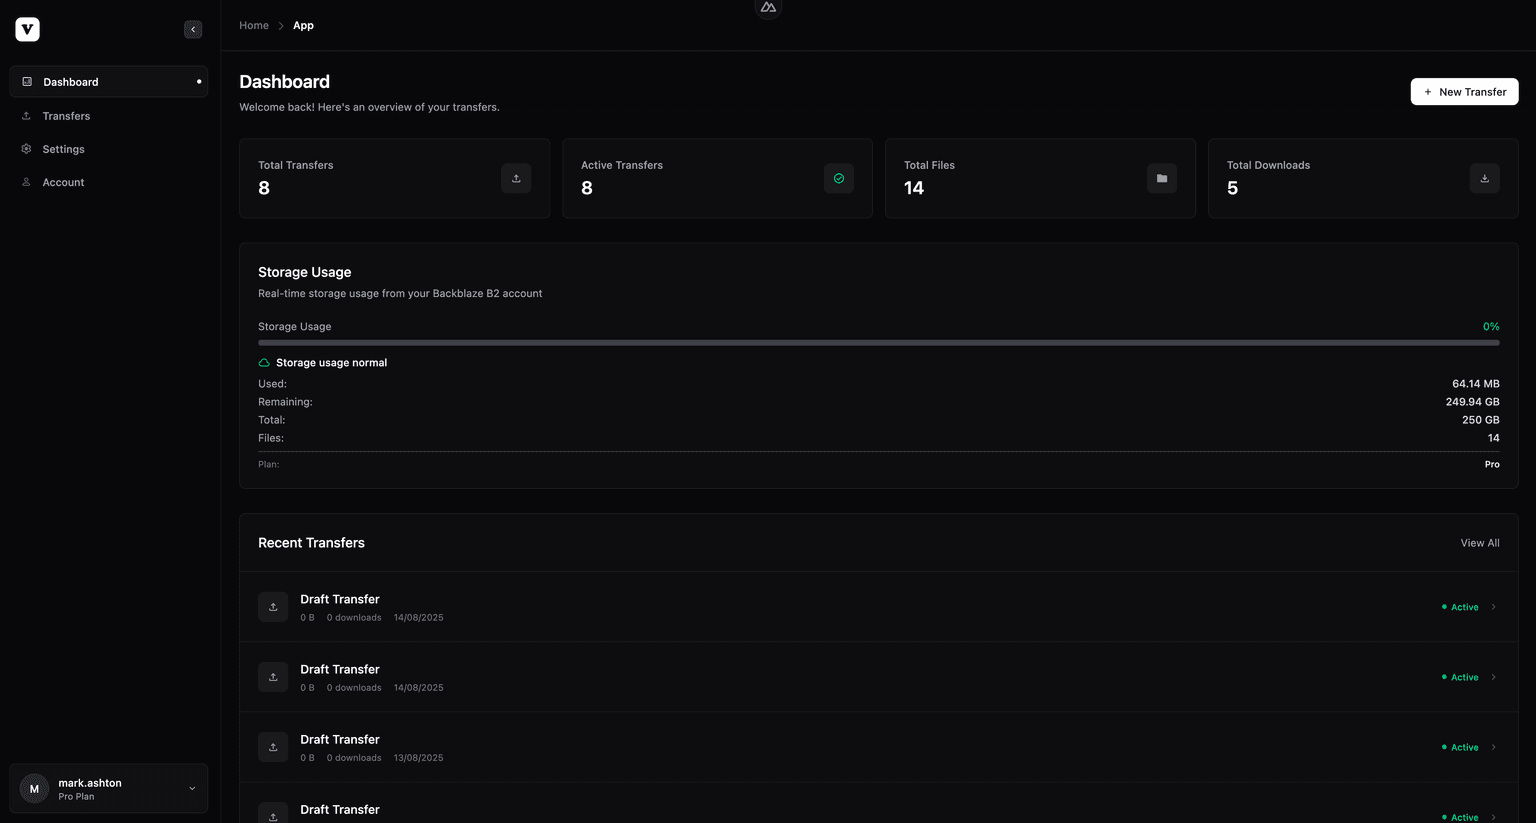1536x823 pixels.
Task: Click the green check icon on Active Transfers card
Action: 839,178
